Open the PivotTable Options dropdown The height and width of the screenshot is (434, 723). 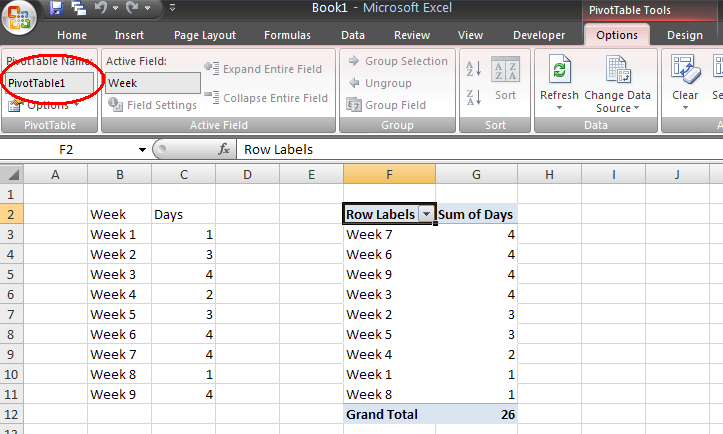(x=50, y=105)
